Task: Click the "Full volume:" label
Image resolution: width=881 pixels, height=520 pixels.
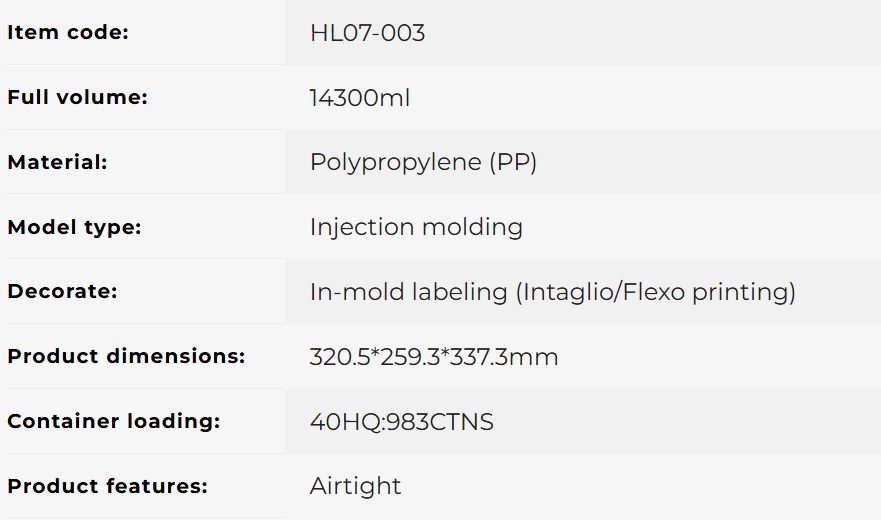Action: pyautogui.click(x=77, y=97)
